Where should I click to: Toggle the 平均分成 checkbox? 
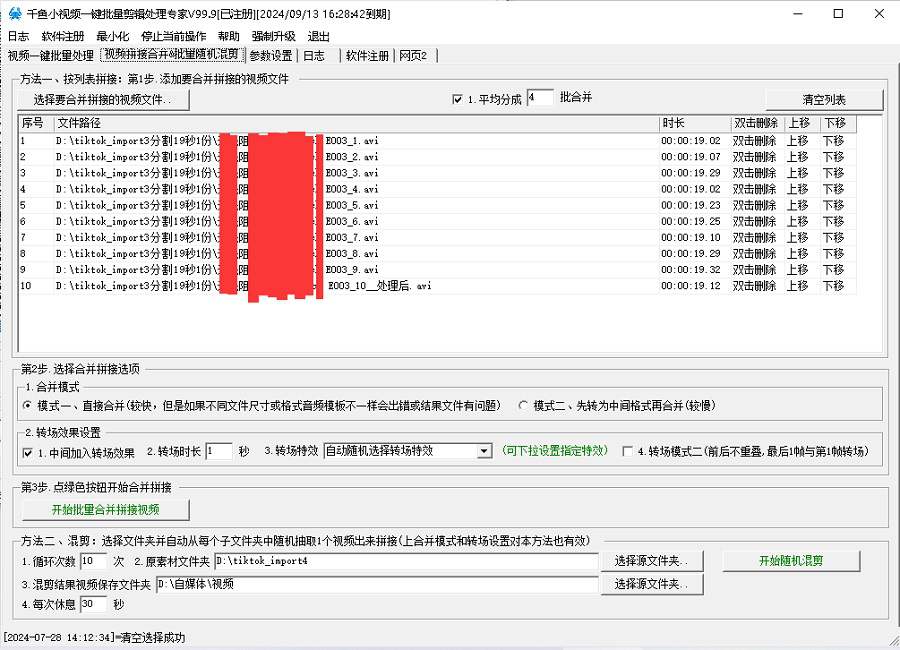click(458, 100)
